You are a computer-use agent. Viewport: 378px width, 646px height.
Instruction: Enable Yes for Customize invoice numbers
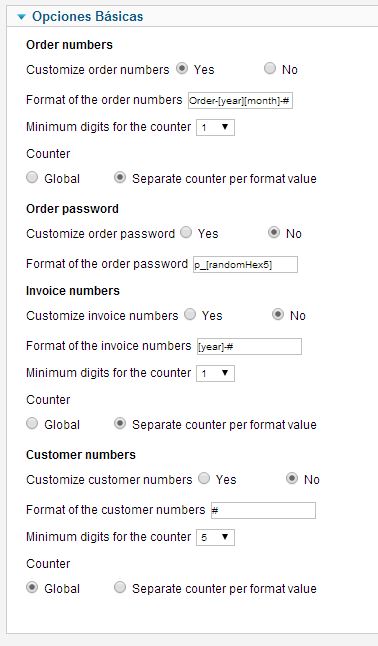(x=190, y=314)
